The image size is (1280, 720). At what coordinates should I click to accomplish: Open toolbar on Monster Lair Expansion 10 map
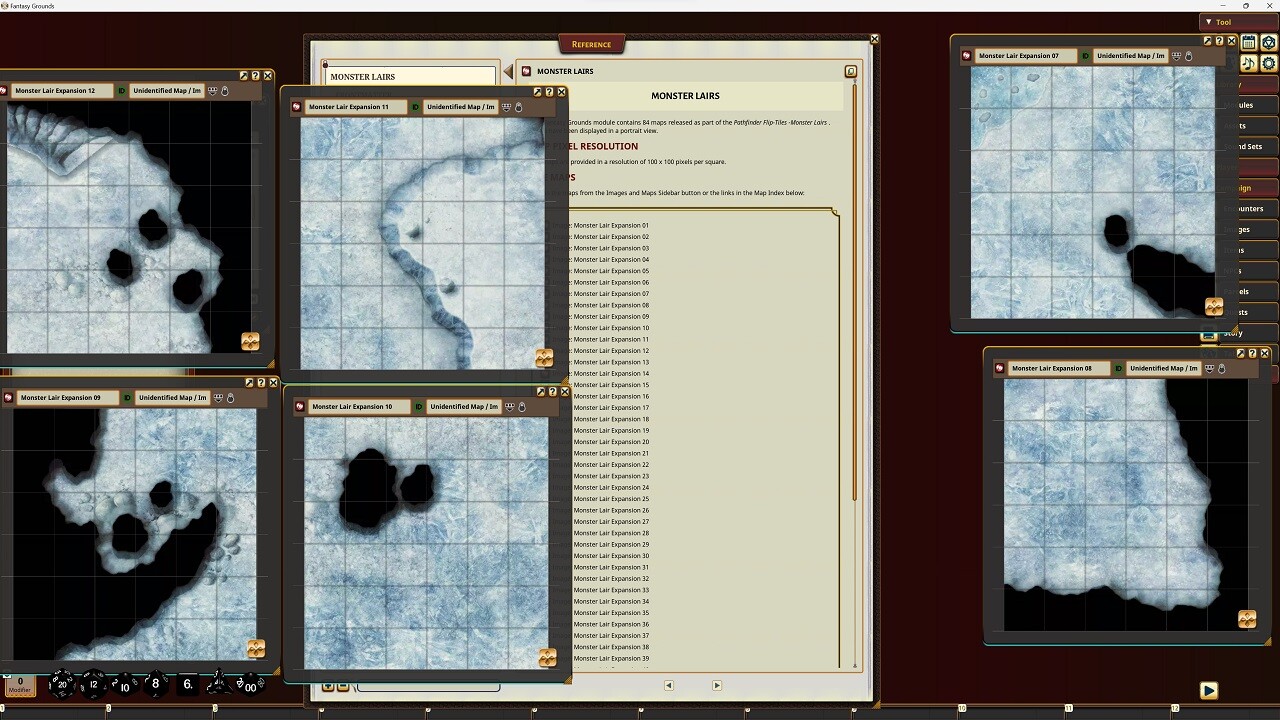[547, 657]
